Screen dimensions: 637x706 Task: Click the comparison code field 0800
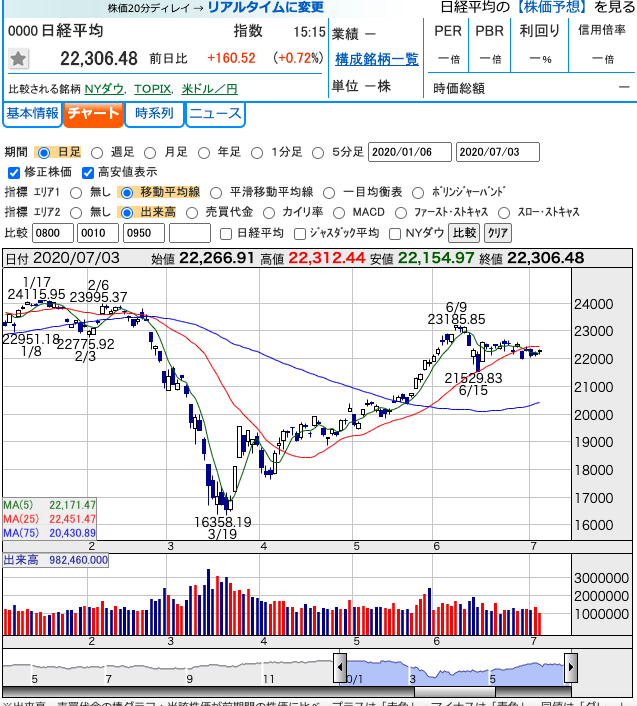tap(53, 233)
